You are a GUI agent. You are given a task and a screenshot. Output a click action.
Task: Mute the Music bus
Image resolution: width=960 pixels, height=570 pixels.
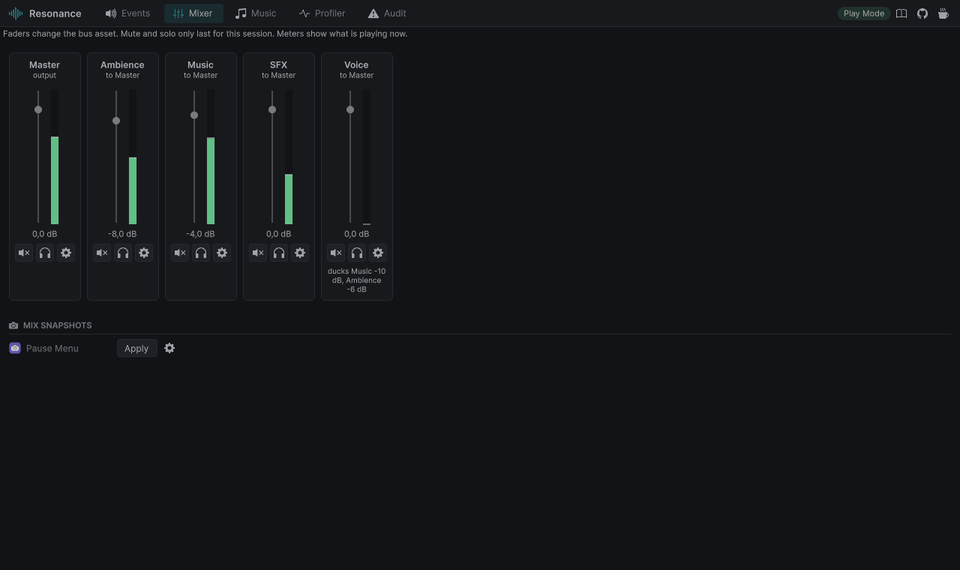tap(180, 253)
